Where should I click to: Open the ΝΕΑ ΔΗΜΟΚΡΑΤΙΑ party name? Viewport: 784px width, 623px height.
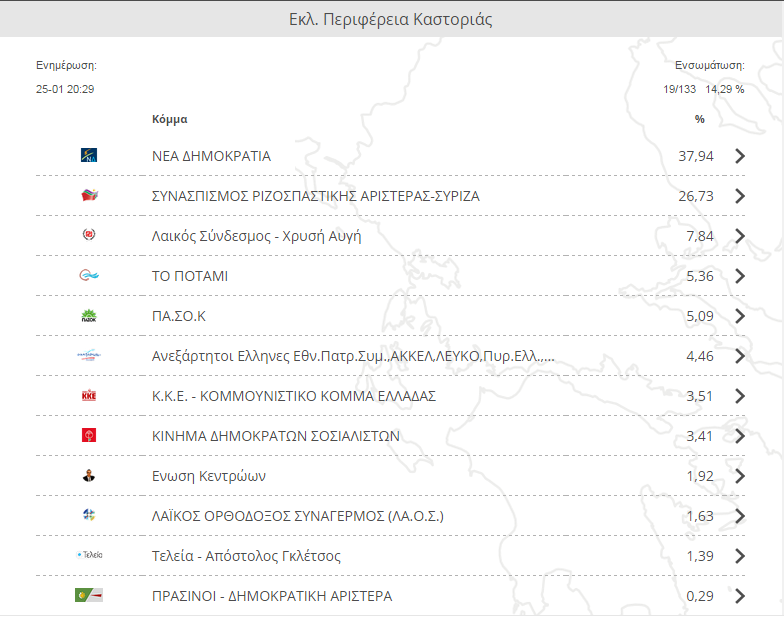point(211,156)
